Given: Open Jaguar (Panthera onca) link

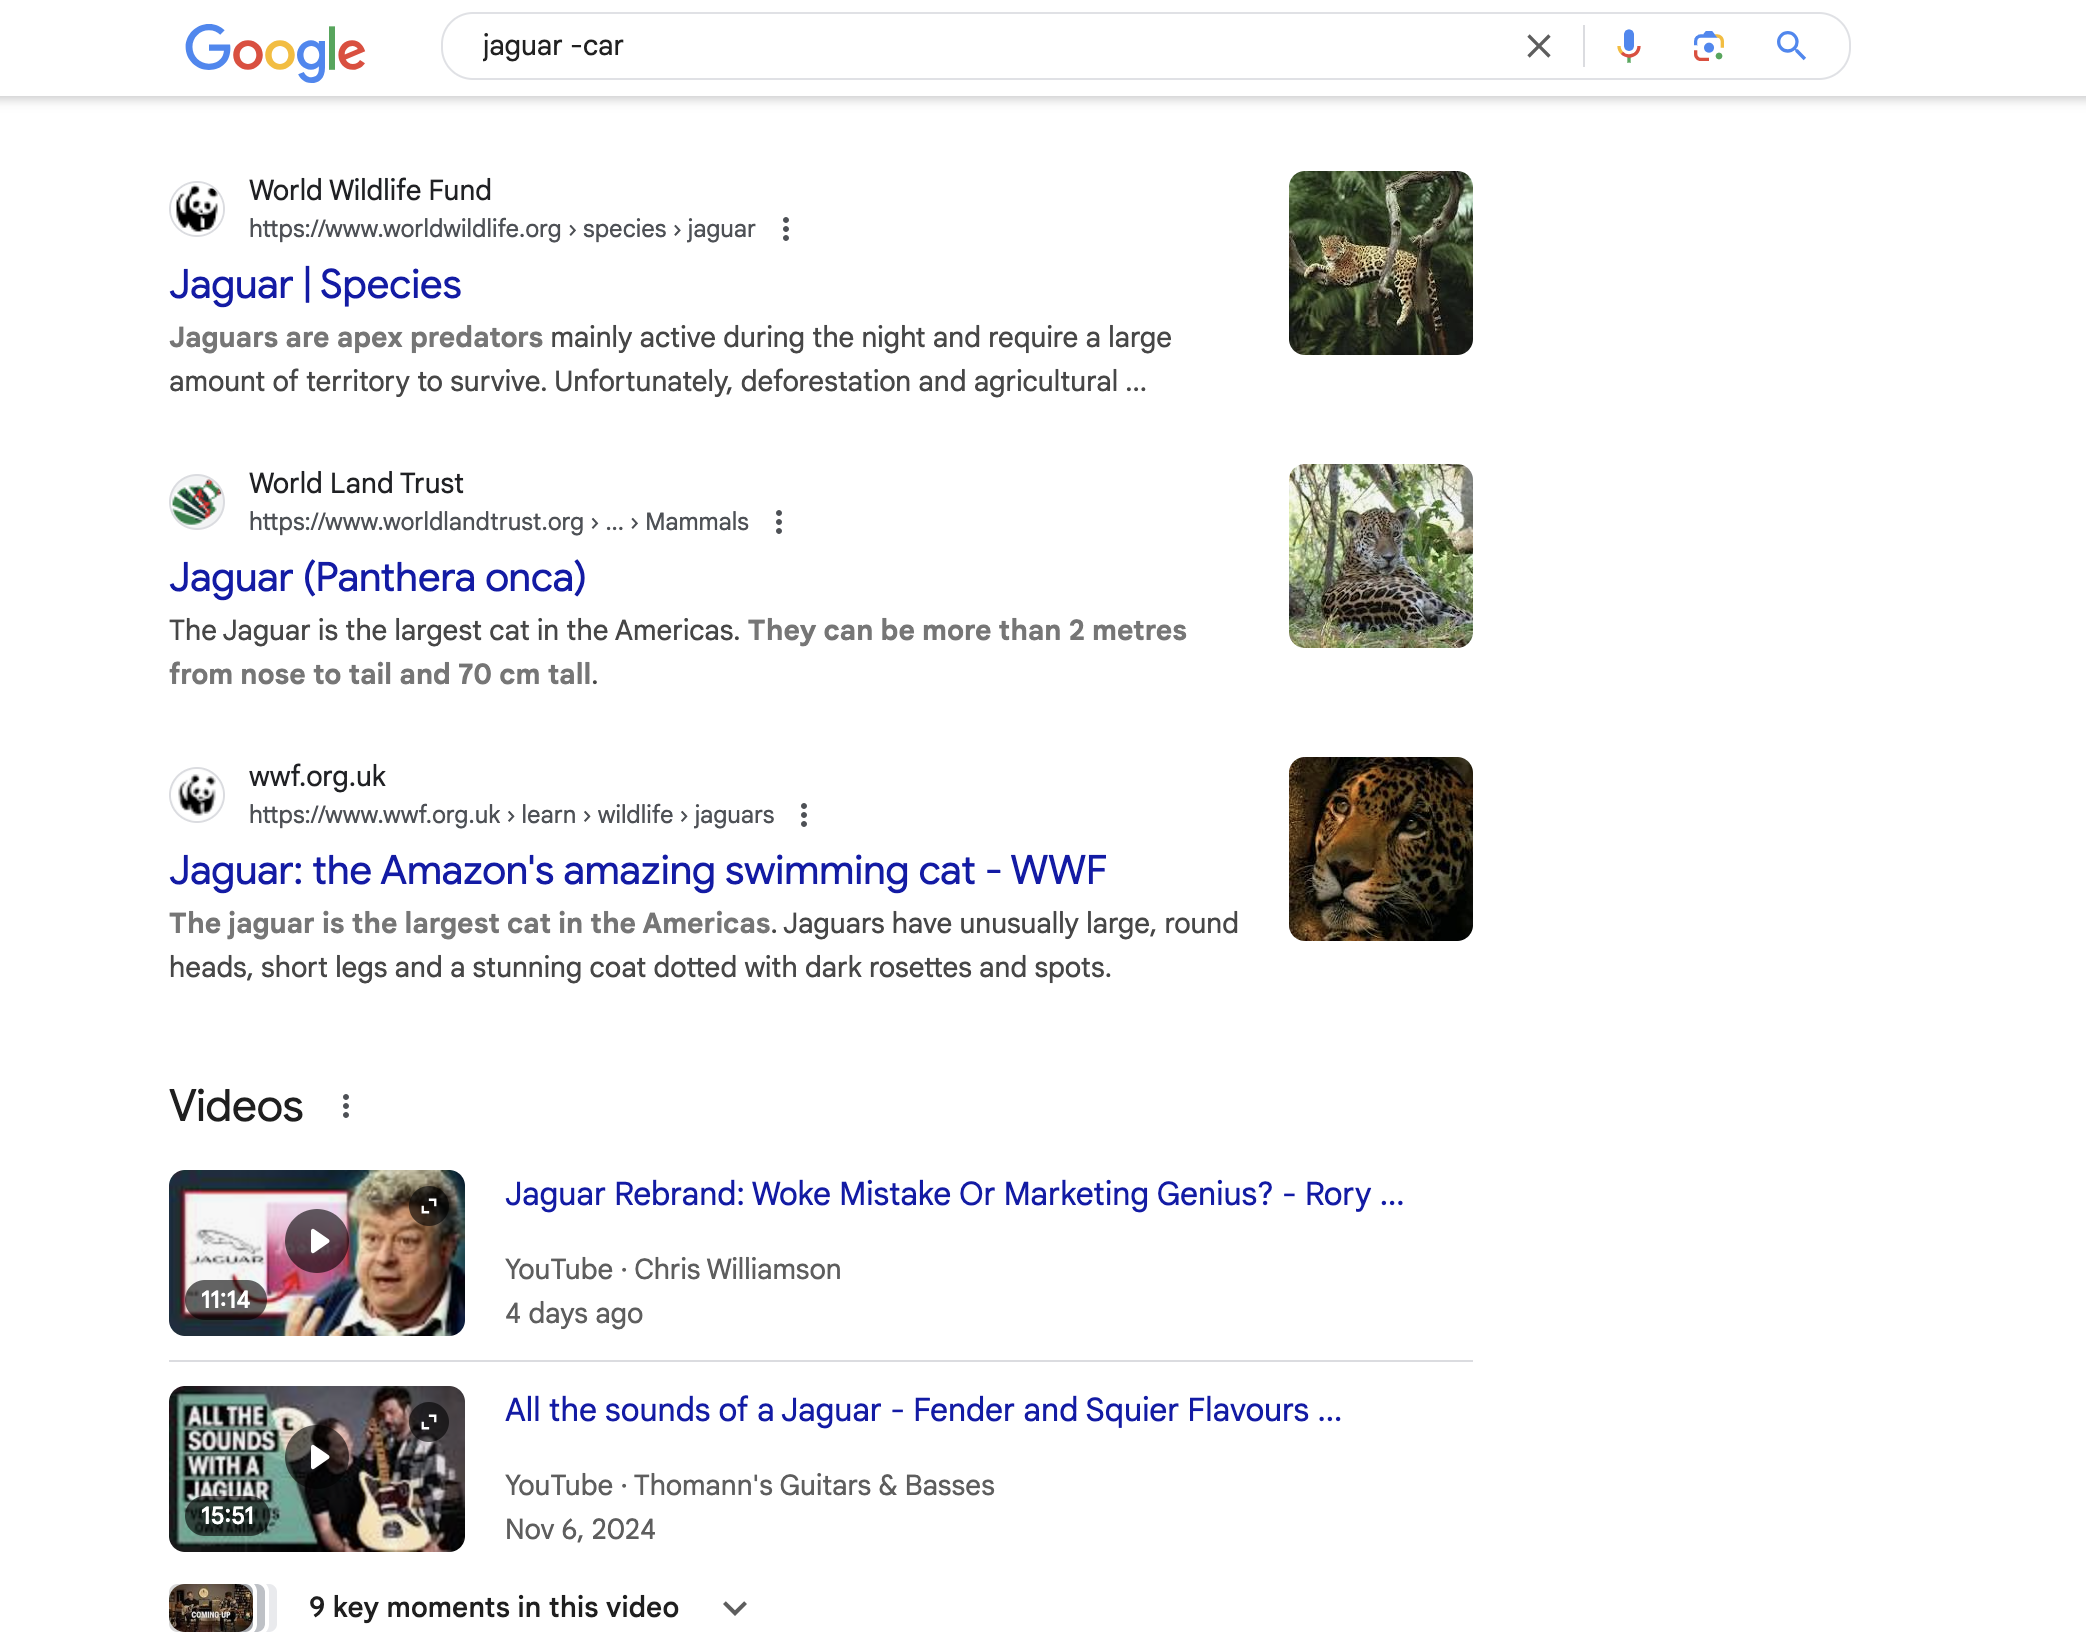Looking at the screenshot, I should click(x=377, y=578).
